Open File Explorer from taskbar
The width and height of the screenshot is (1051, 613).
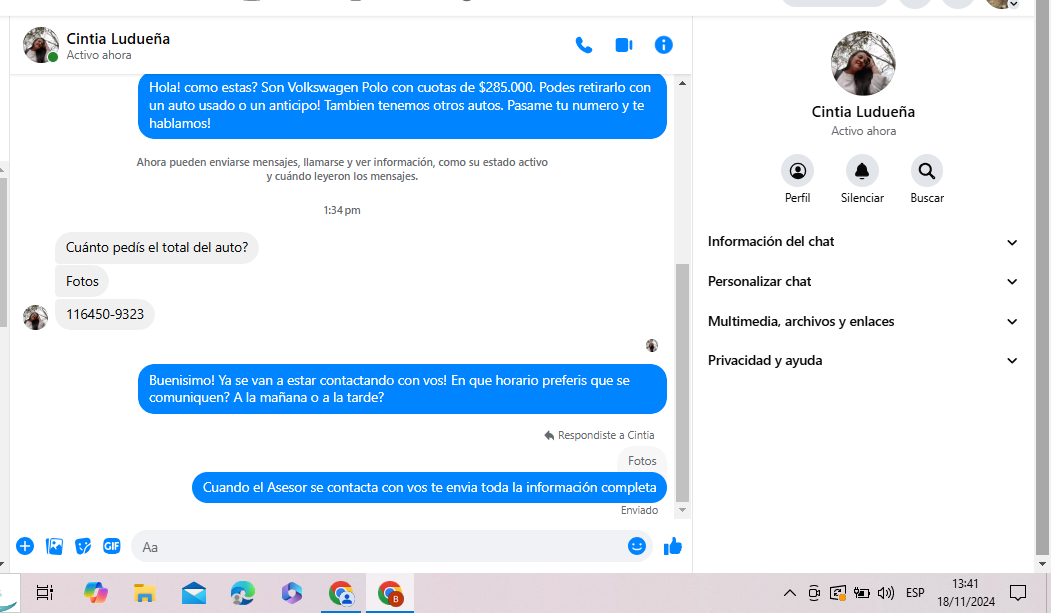click(144, 592)
